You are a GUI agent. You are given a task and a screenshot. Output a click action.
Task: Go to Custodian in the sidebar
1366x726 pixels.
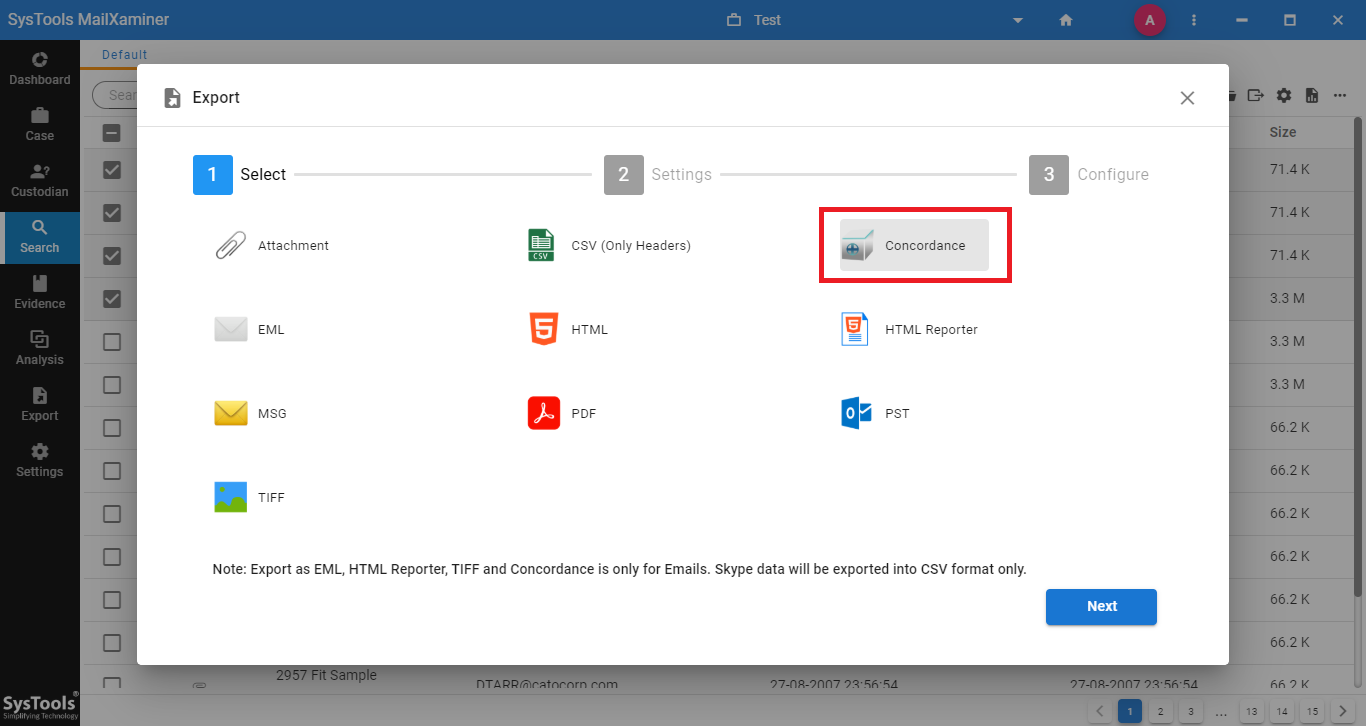[40, 180]
